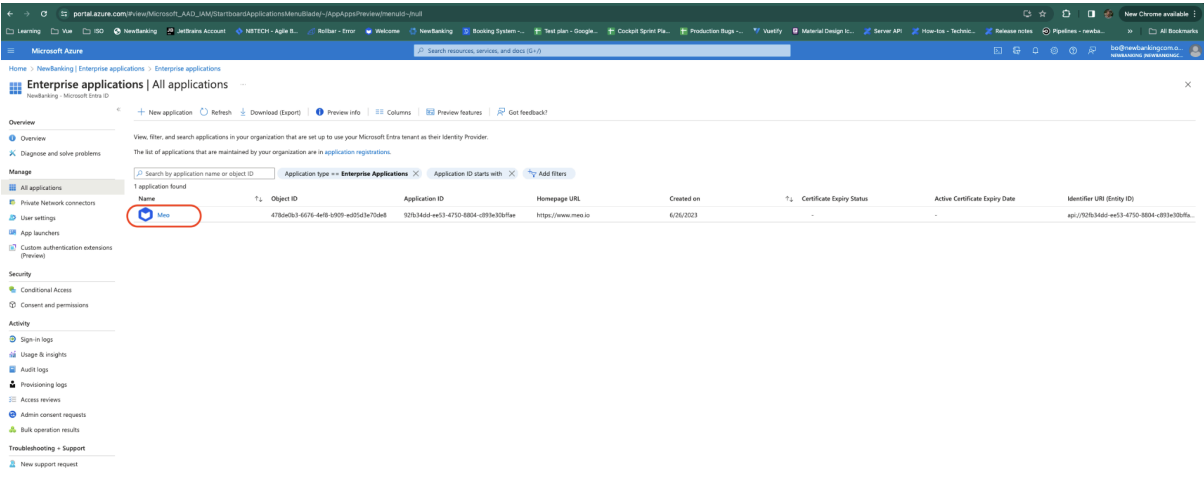Screen dimensions: 1204x480
Task: Click the Application ID column header
Action: (424, 199)
